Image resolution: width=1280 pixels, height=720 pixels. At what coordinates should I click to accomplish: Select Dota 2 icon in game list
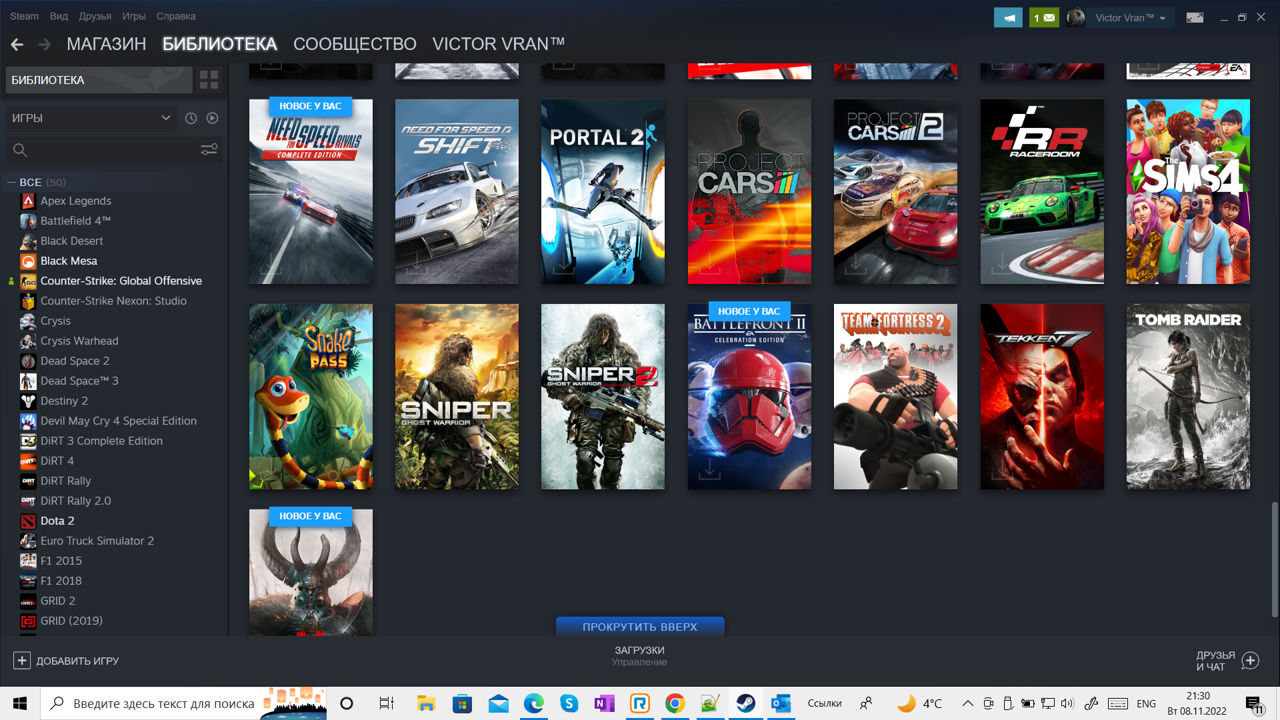click(x=28, y=521)
